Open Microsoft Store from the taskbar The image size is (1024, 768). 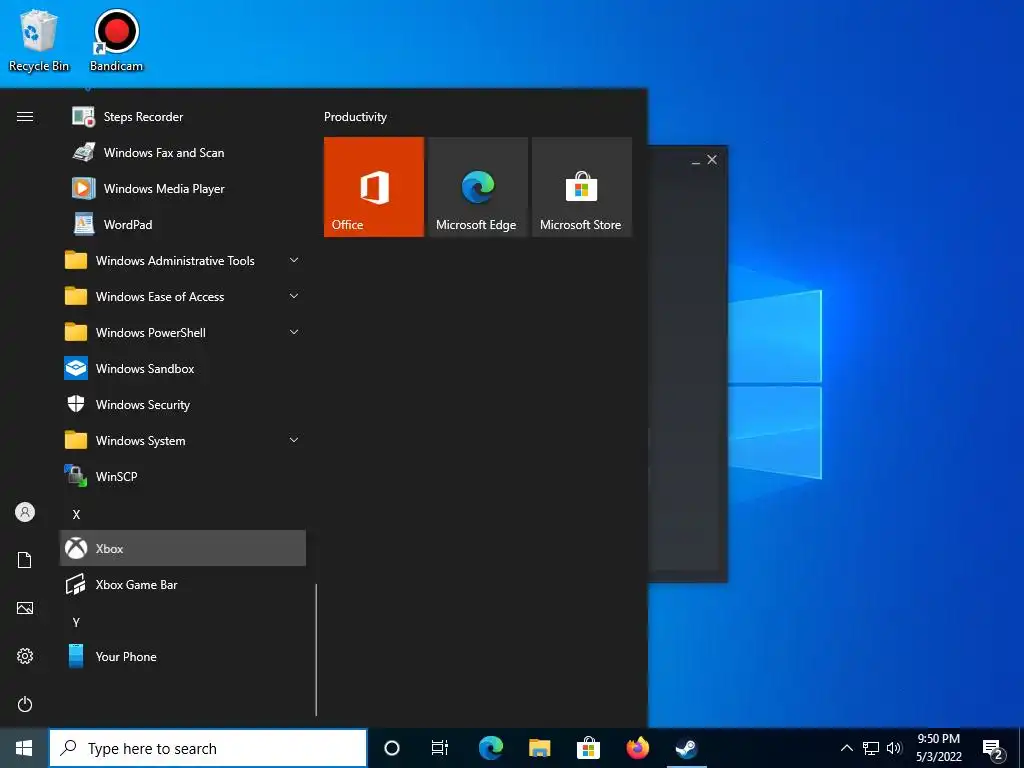[x=588, y=748]
